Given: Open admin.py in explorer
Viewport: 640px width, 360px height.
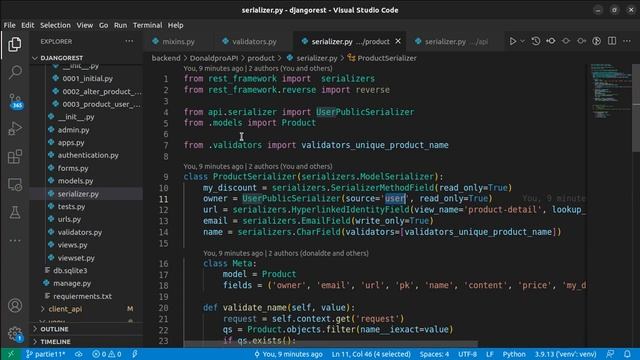Looking at the screenshot, I should [86, 130].
